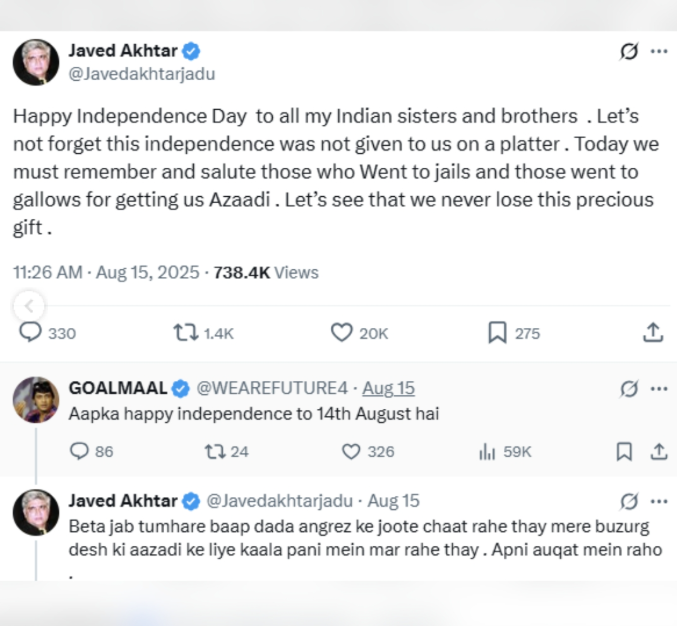Share GOALMAAL's reply
The width and height of the screenshot is (677, 626).
click(659, 452)
